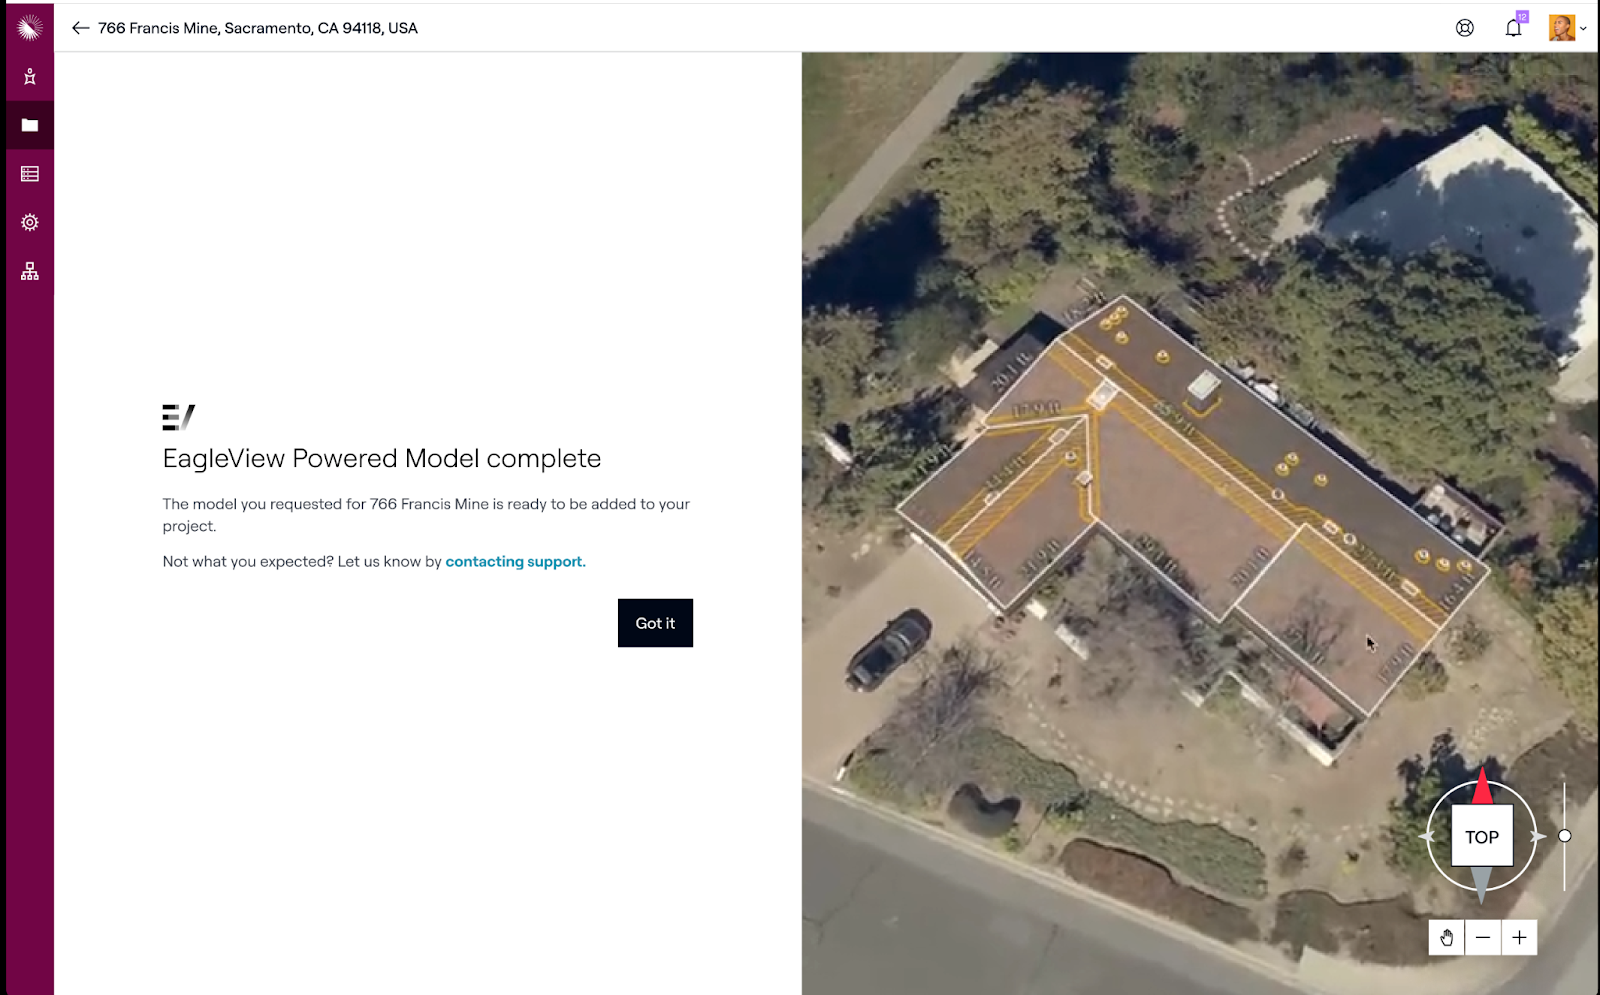Open the Projects folder icon in sidebar
The width and height of the screenshot is (1600, 995).
[x=30, y=125]
